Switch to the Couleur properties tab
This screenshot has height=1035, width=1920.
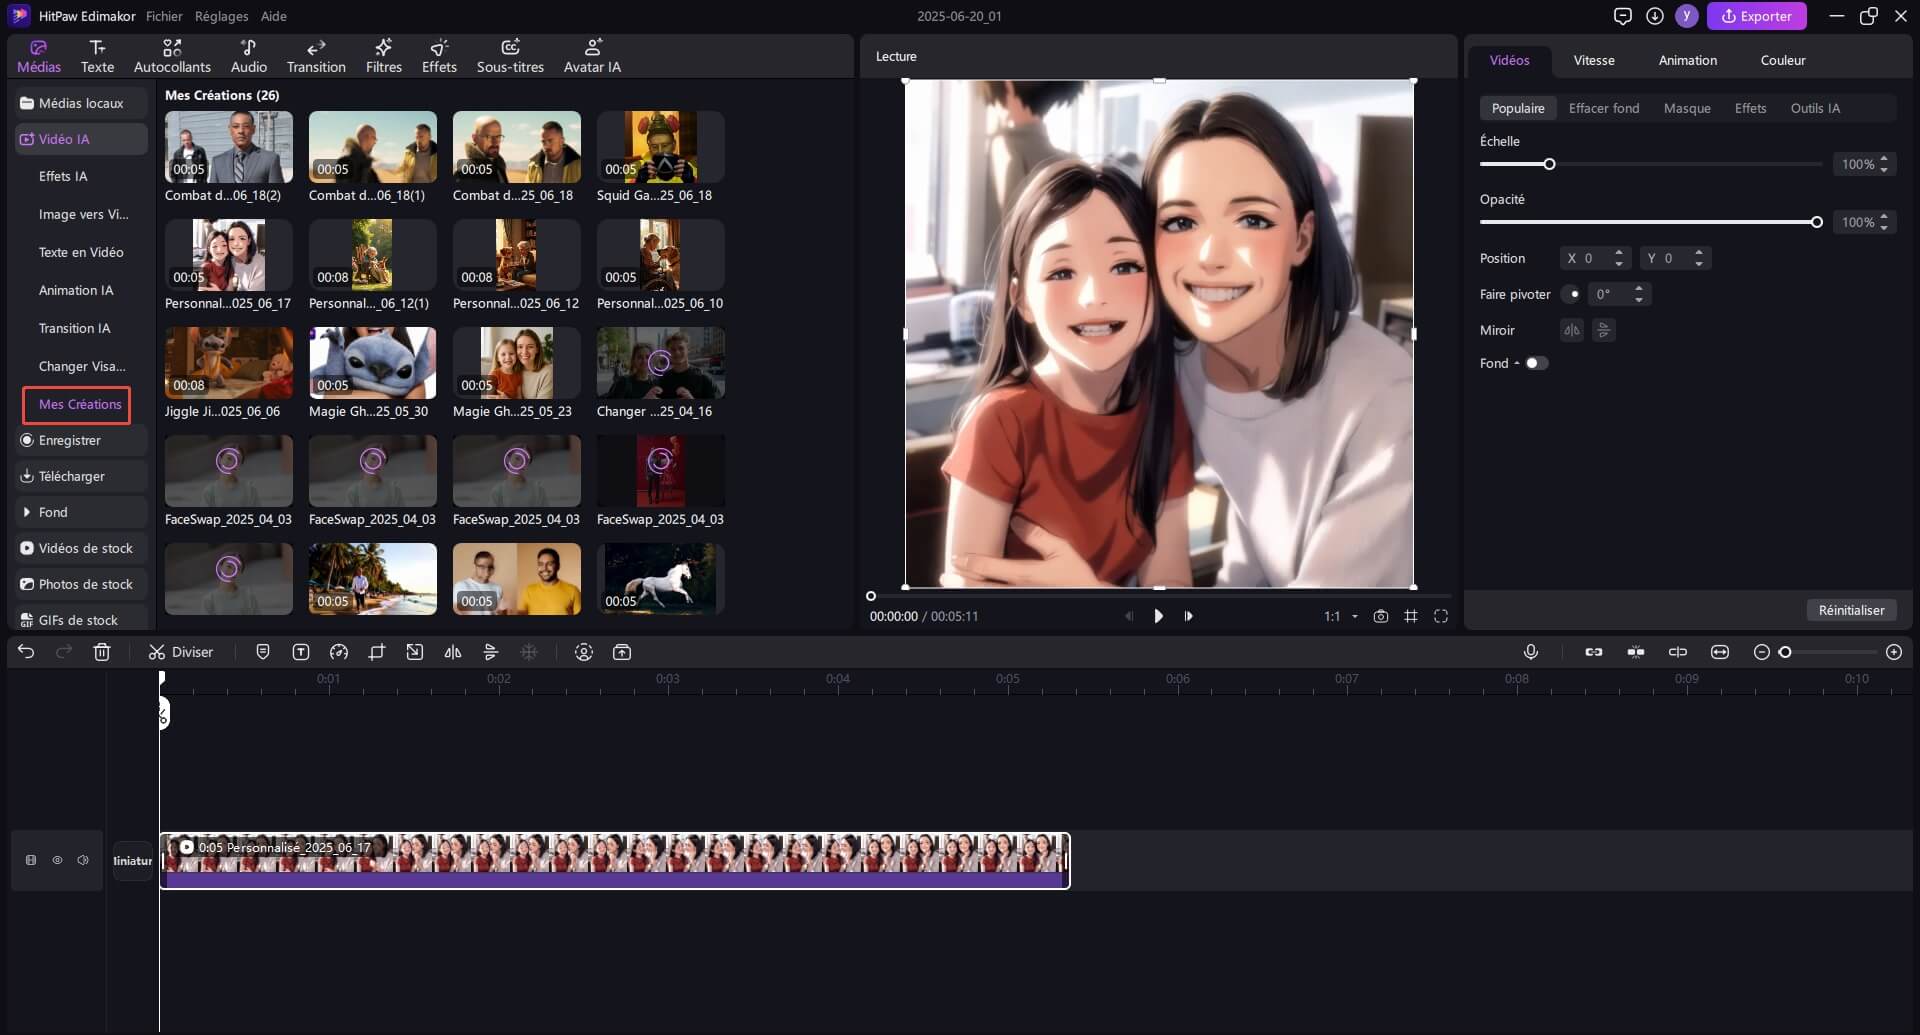point(1783,60)
